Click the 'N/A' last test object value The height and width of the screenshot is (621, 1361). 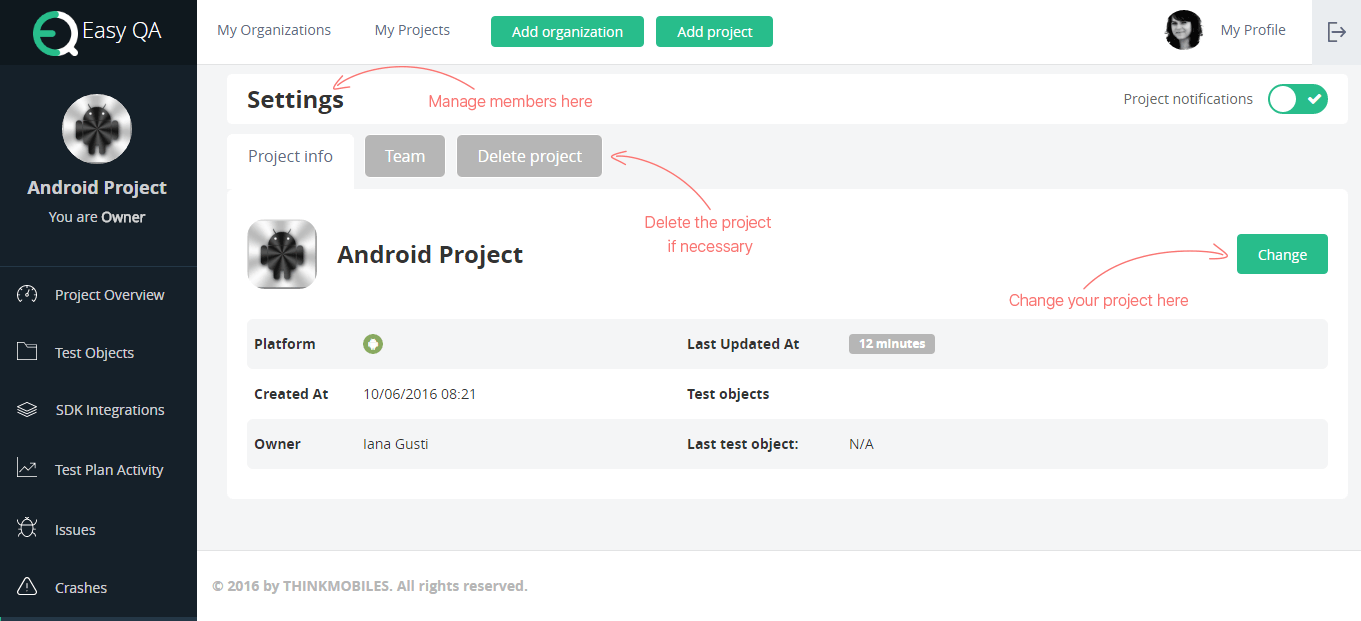pos(861,444)
